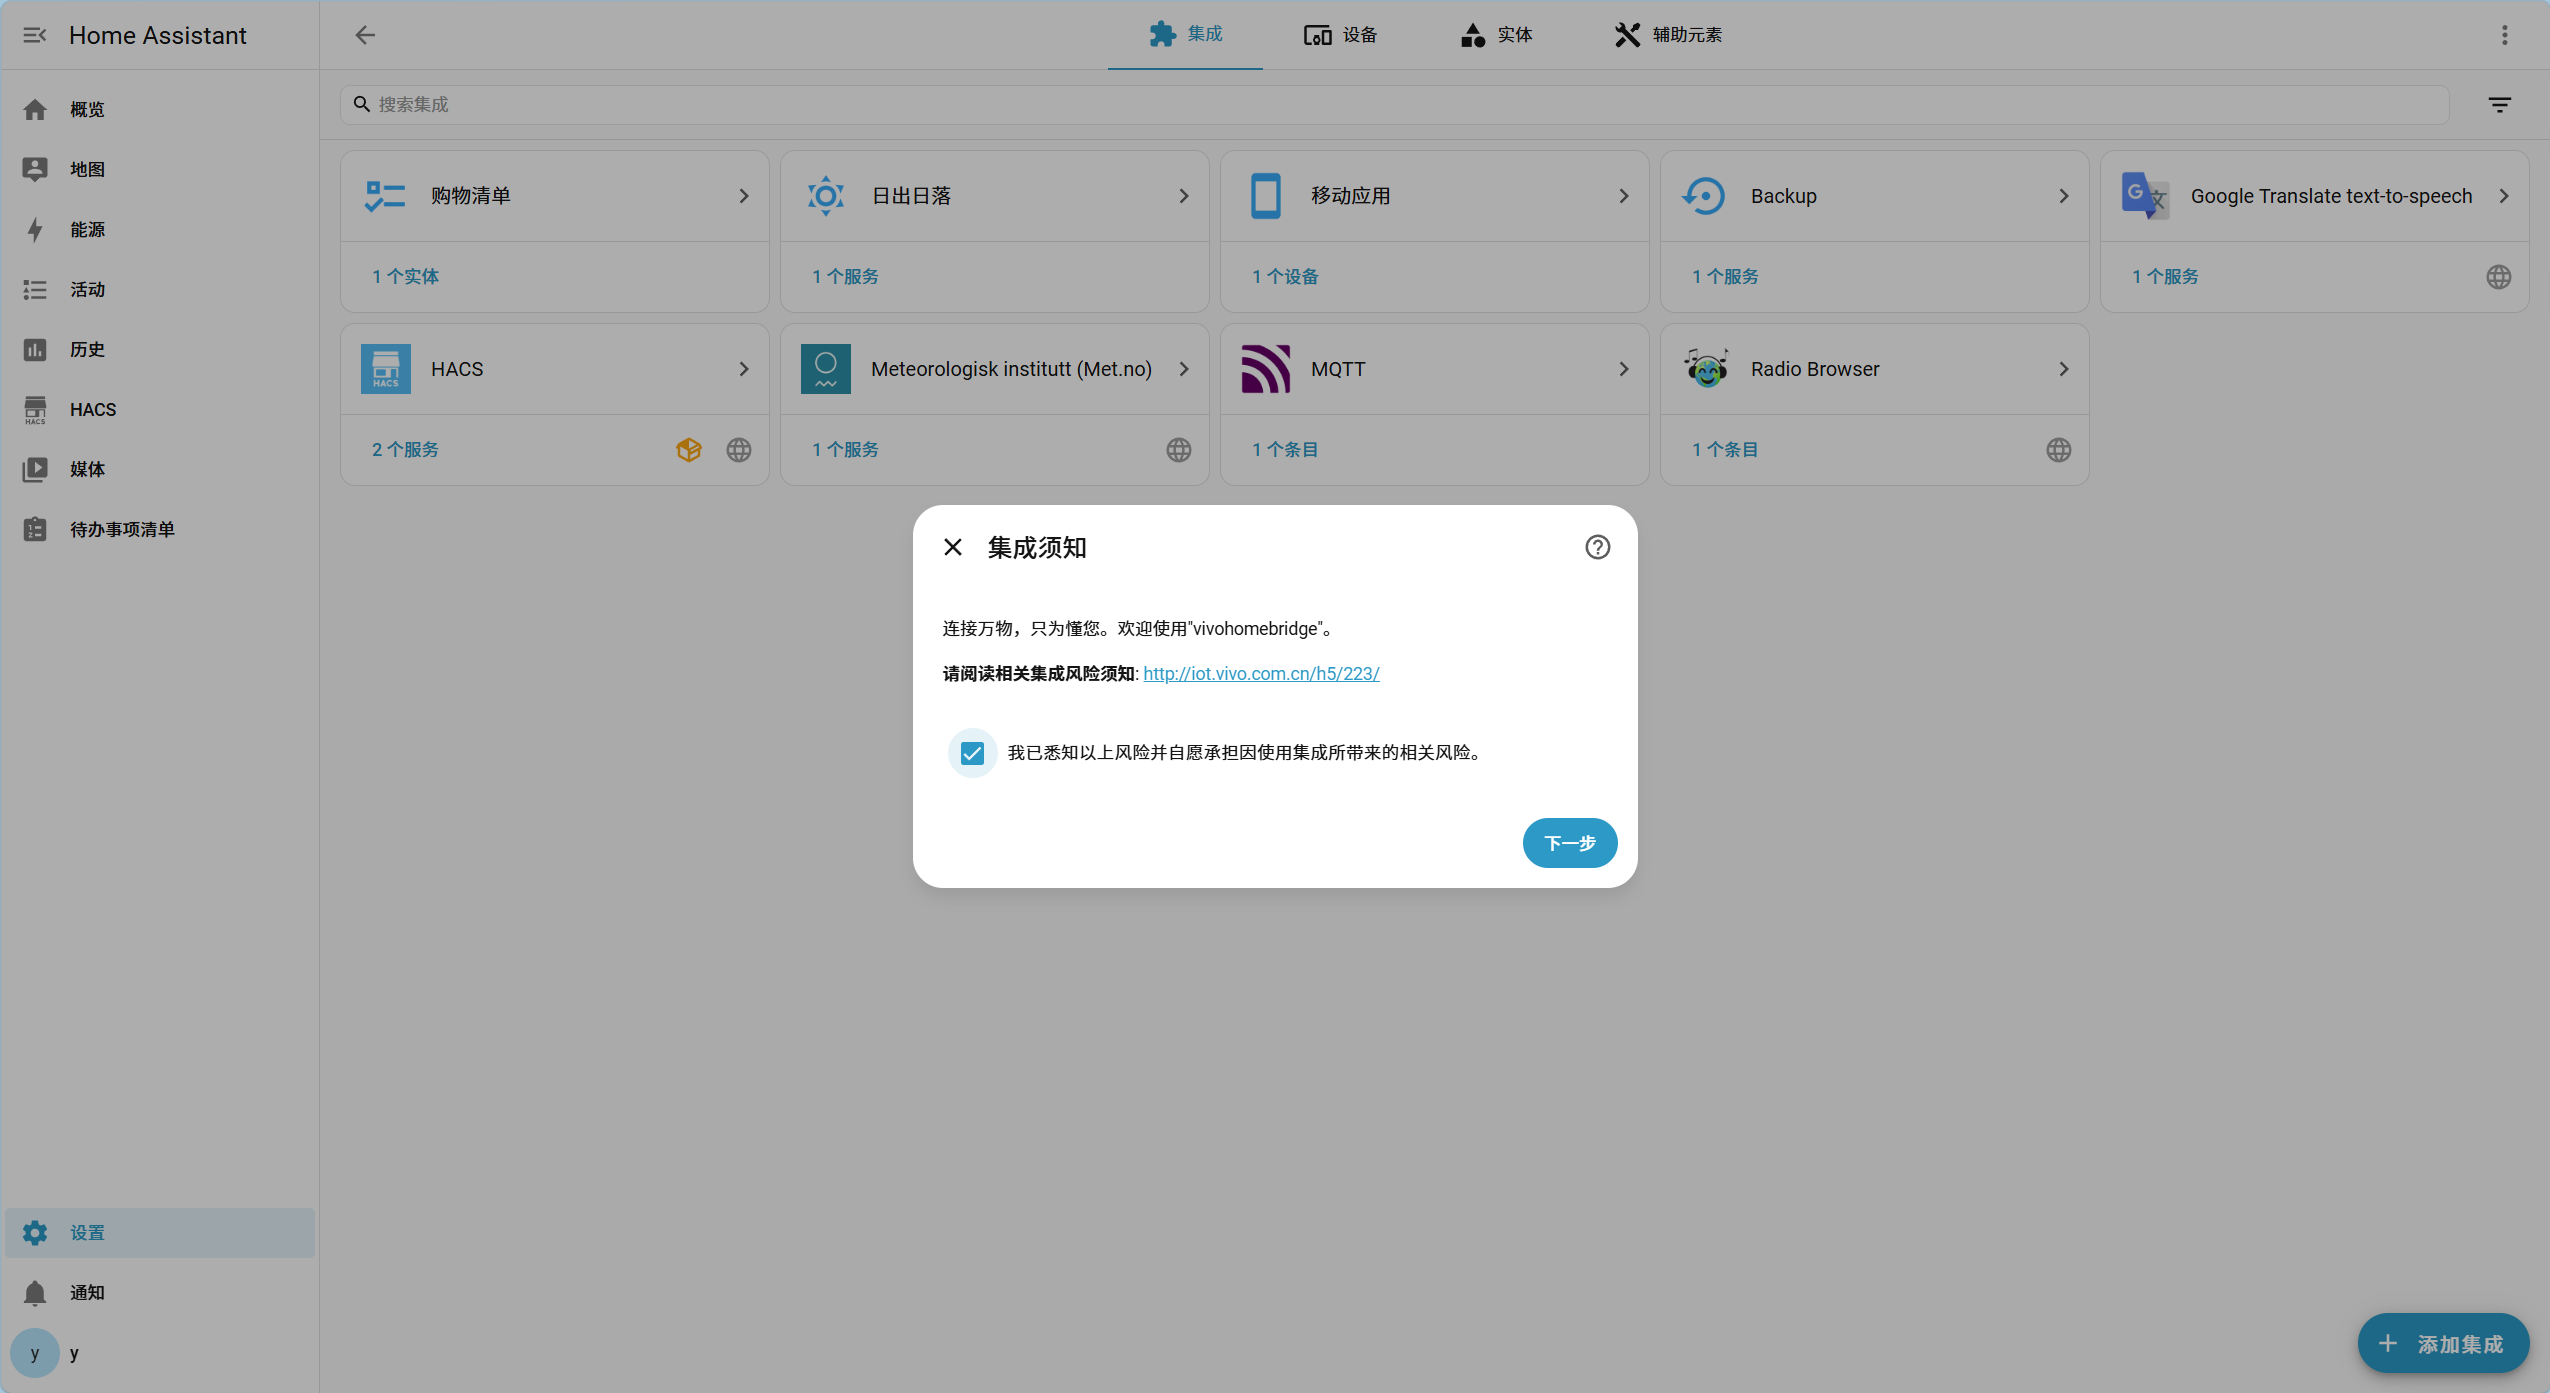
Task: Expand the 购物清单 card chevron
Action: [744, 196]
